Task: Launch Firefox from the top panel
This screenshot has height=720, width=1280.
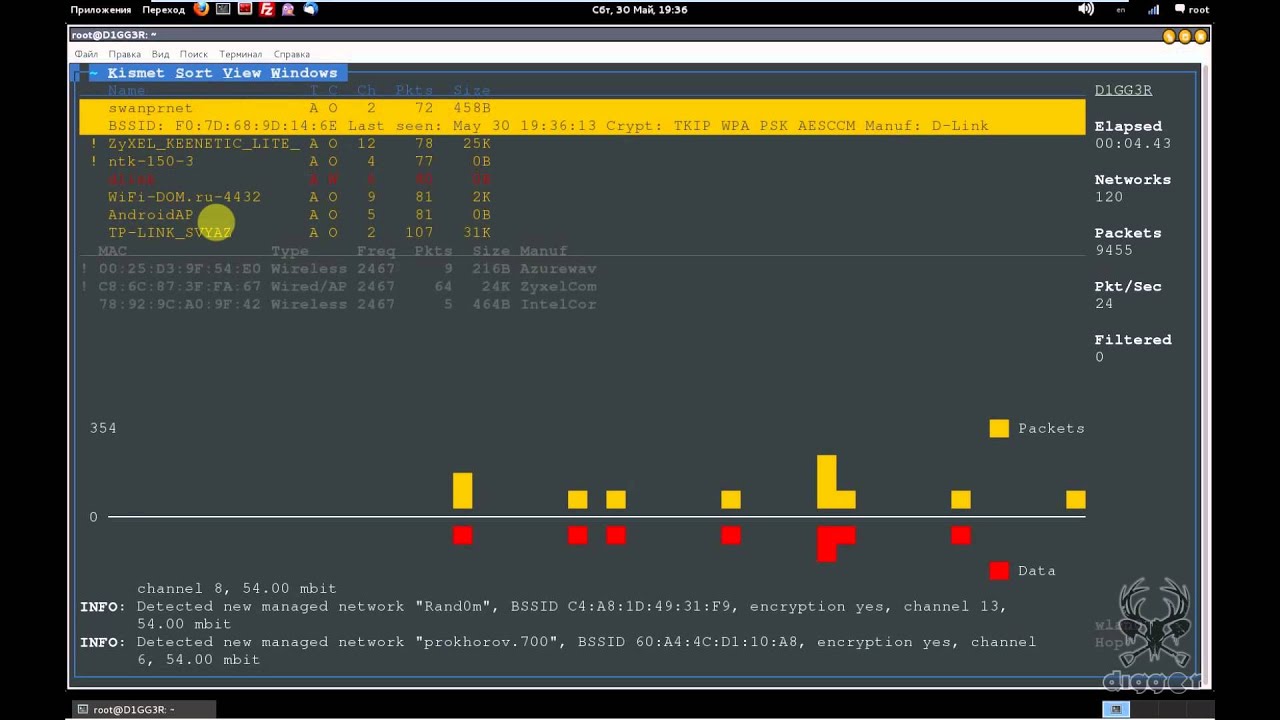Action: 201,9
